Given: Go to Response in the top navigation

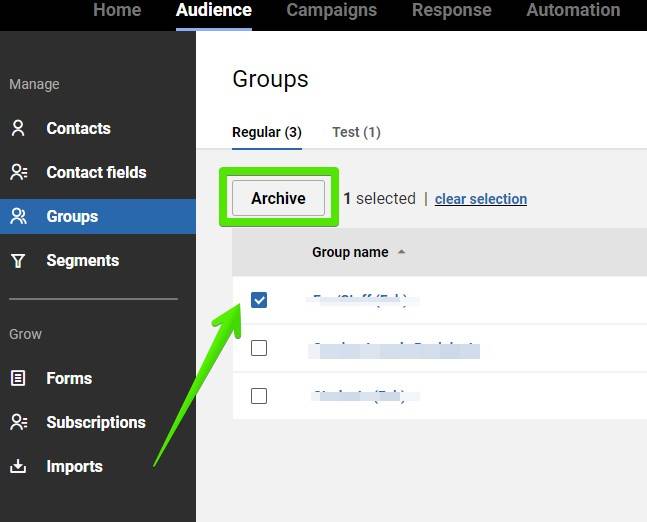Looking at the screenshot, I should point(451,11).
